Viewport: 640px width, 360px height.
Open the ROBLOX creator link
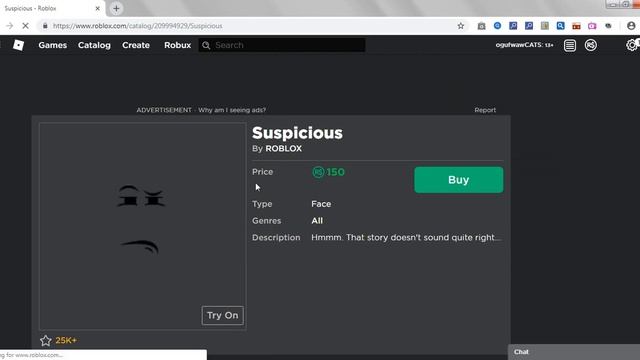(284, 149)
